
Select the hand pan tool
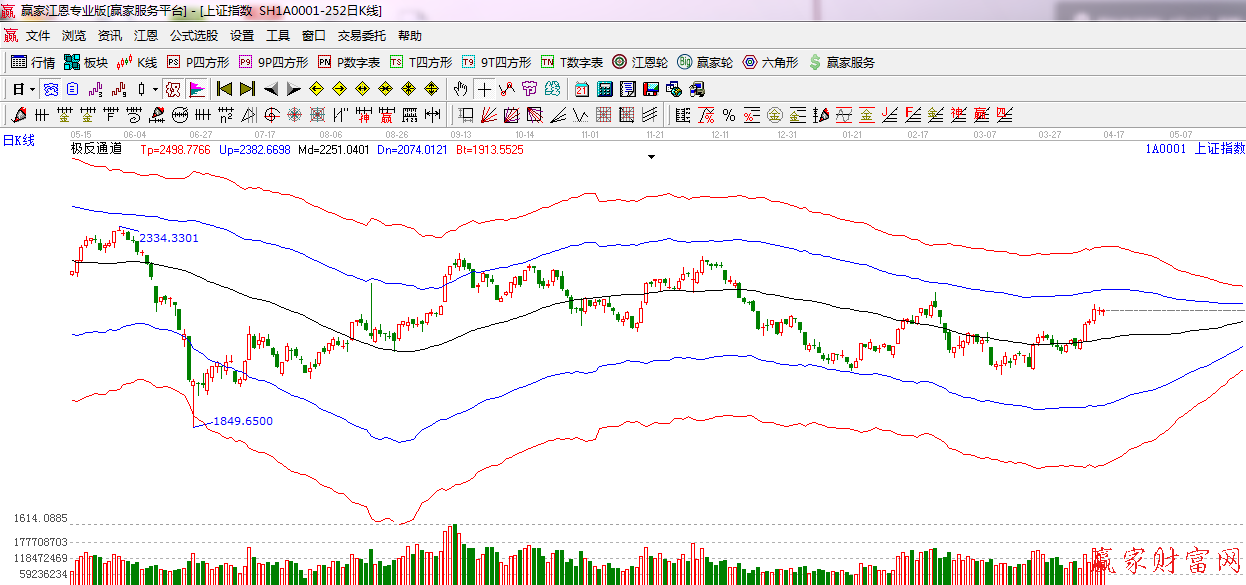(461, 89)
